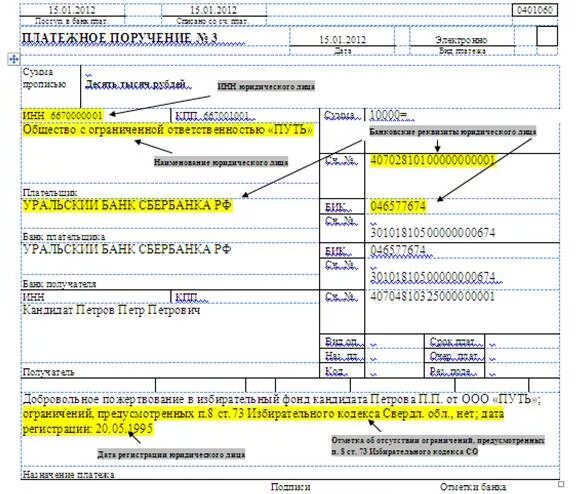Click callout "ИНН юридического лица"
Screen dimensions: 577x494
pos(266,87)
